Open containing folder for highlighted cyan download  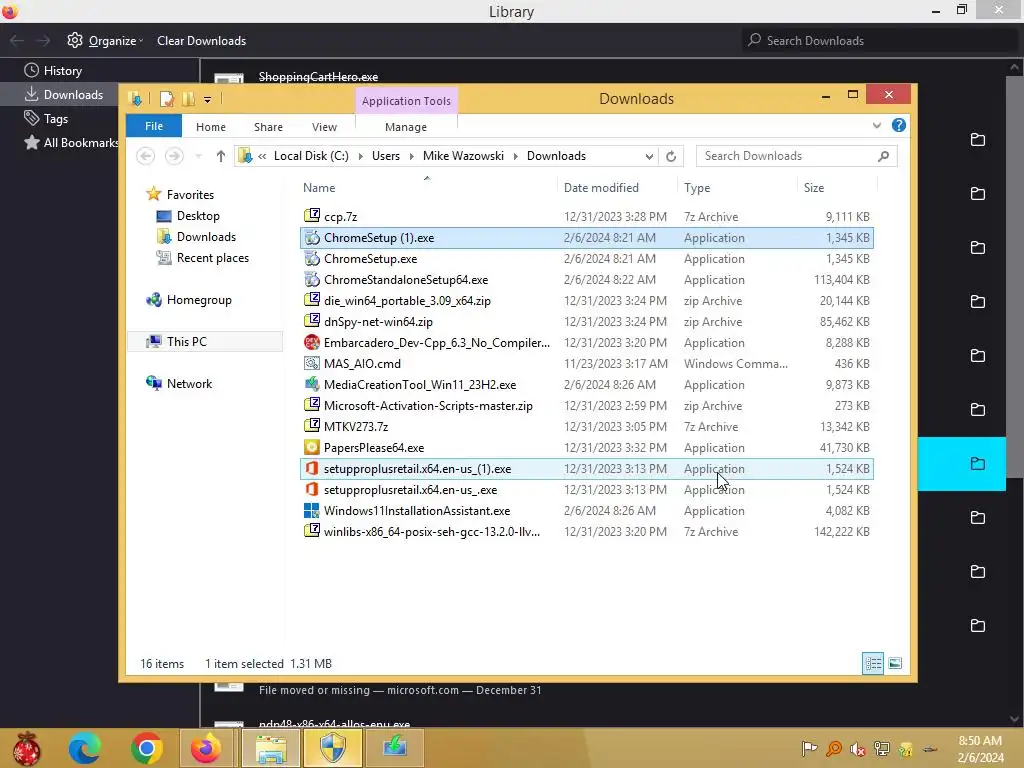click(978, 464)
